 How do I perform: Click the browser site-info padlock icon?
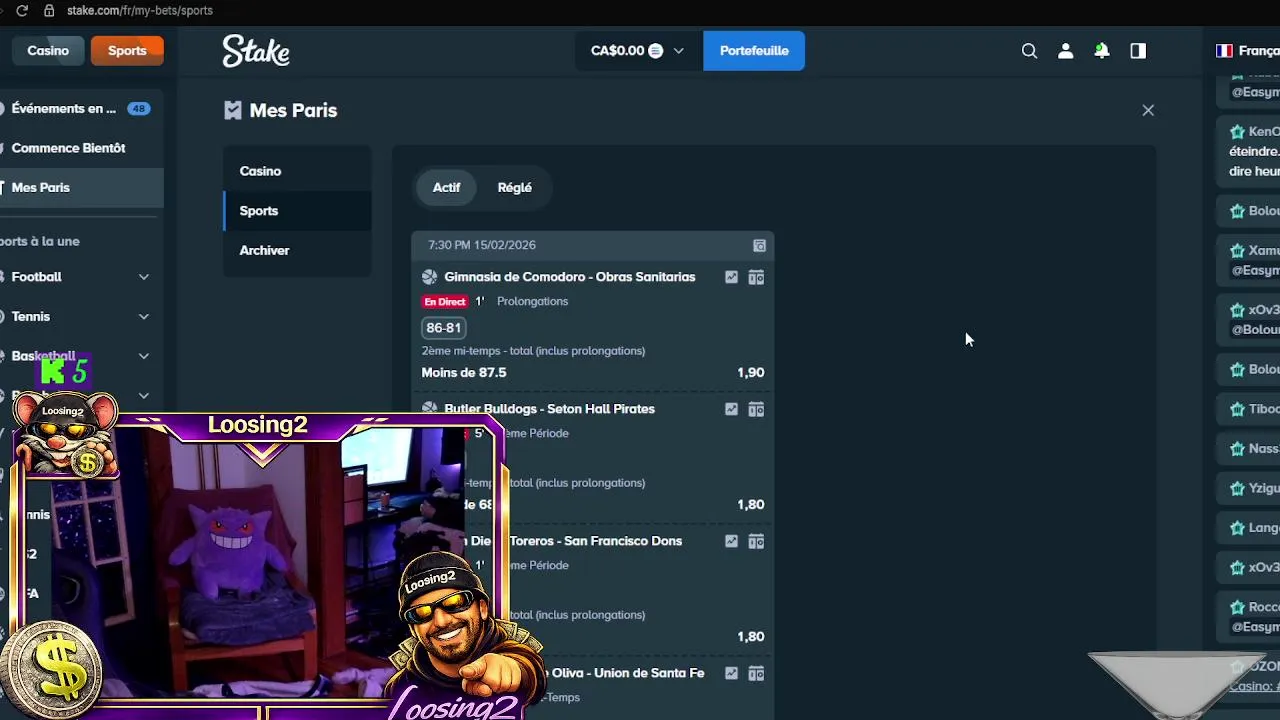click(49, 10)
